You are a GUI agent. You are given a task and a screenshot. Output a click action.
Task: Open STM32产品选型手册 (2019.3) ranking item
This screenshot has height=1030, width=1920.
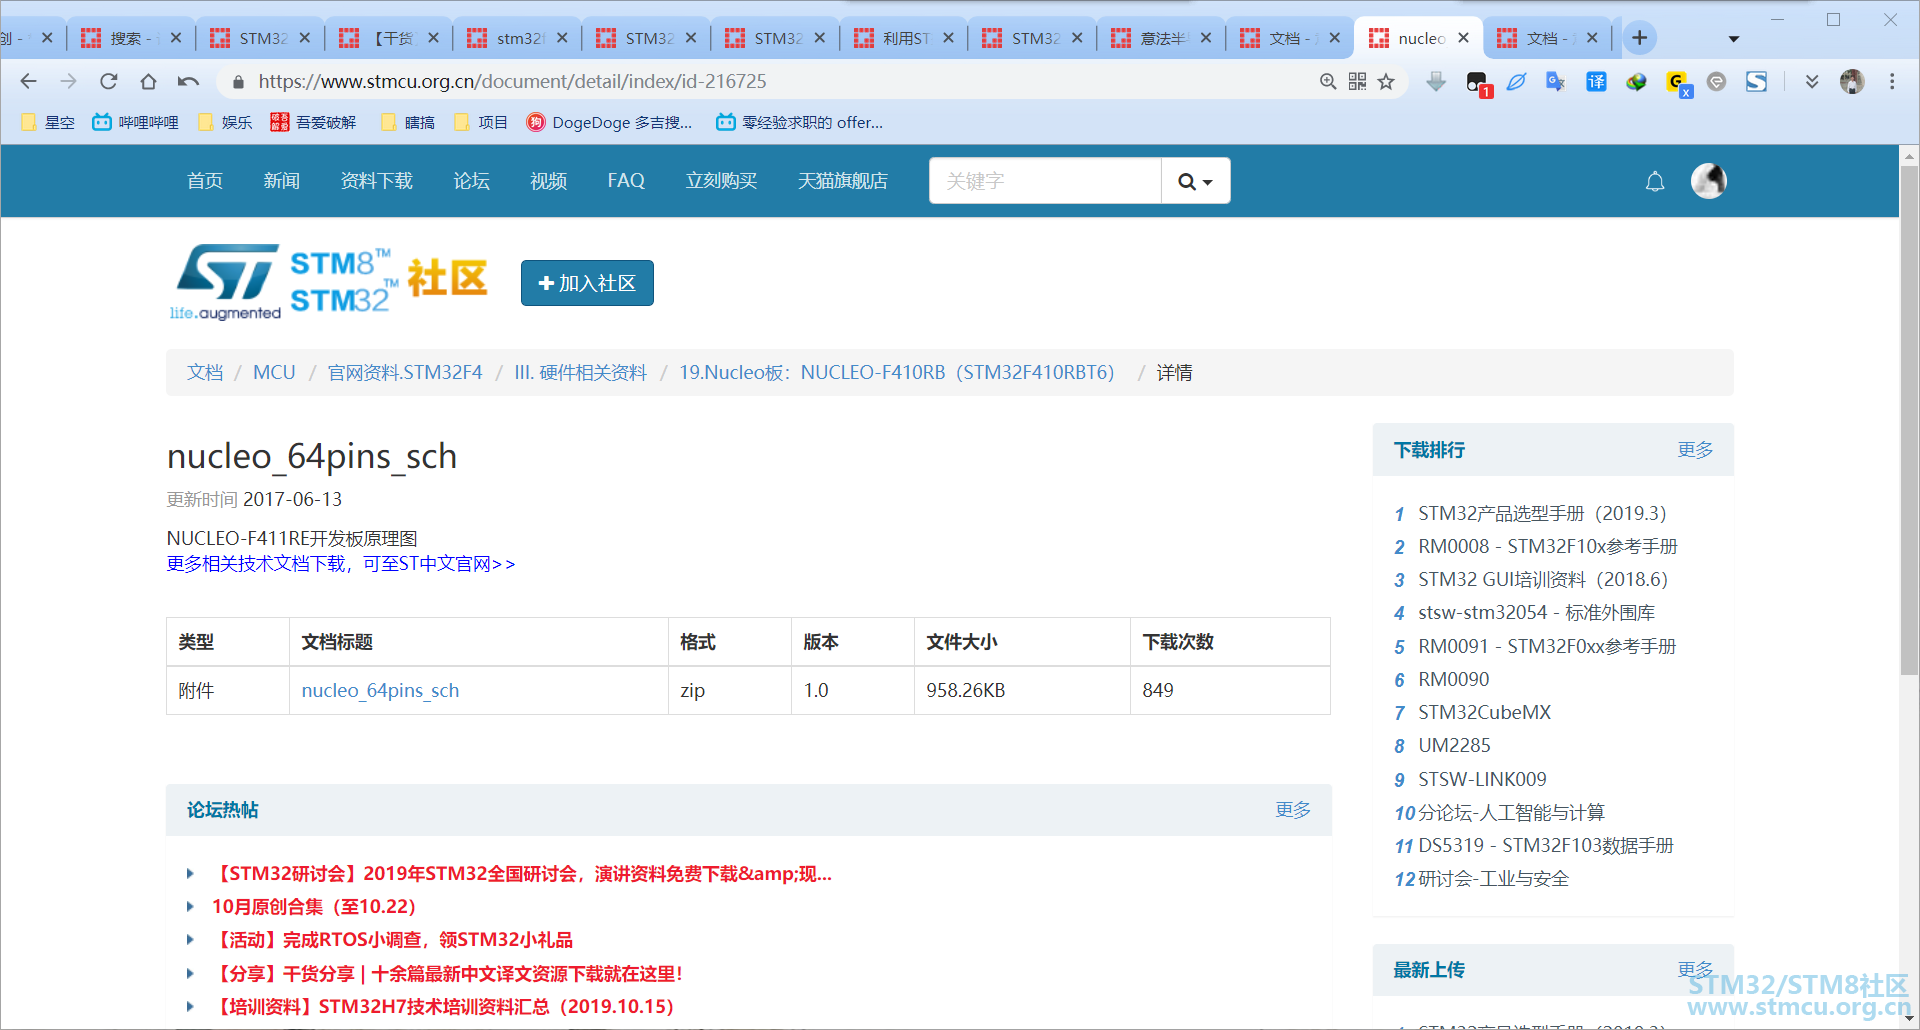(x=1542, y=514)
